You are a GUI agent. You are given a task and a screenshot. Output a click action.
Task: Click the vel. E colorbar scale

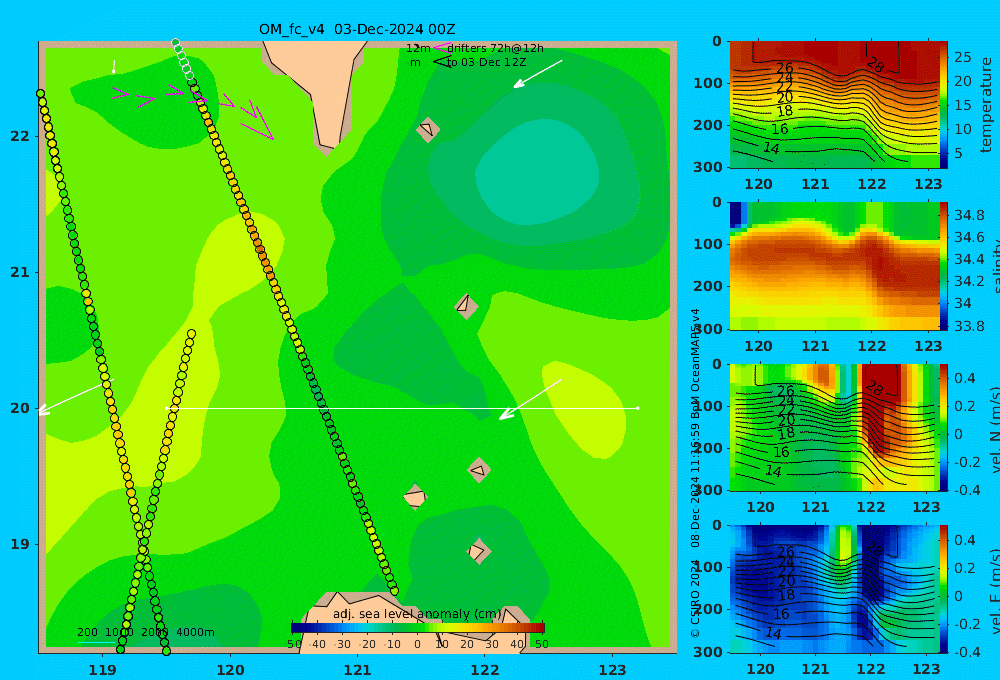coord(944,589)
